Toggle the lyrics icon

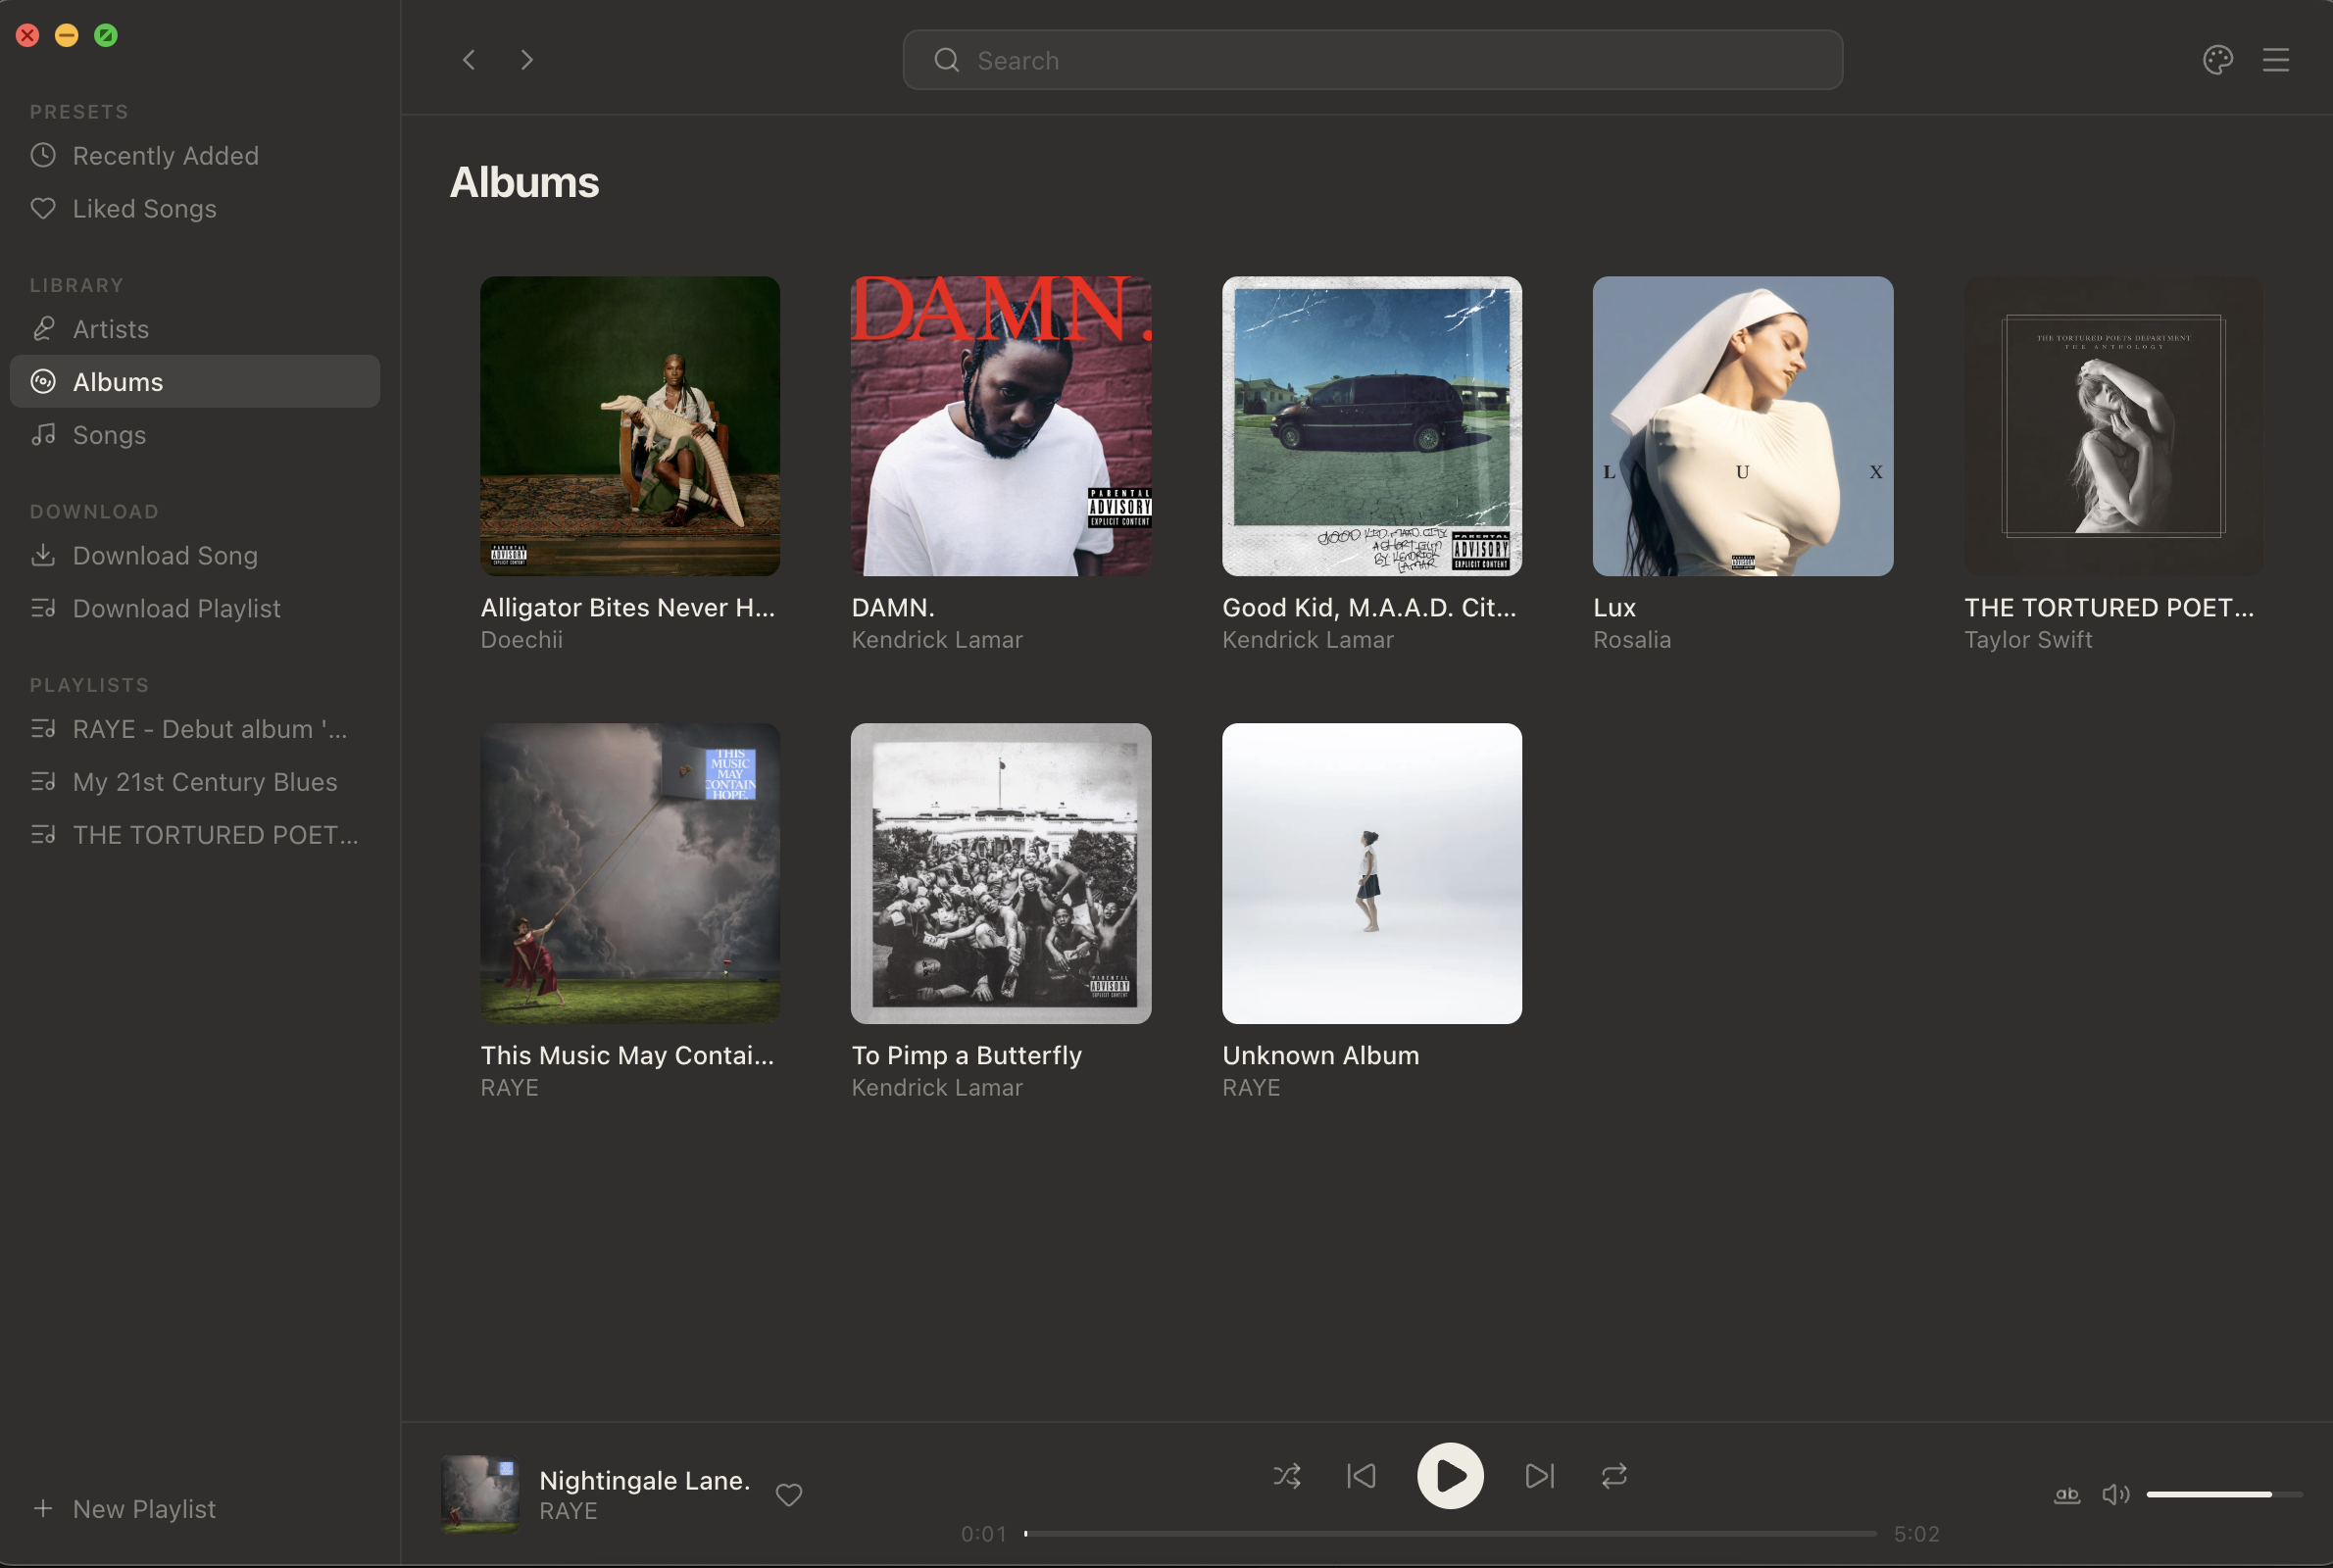coord(2066,1494)
